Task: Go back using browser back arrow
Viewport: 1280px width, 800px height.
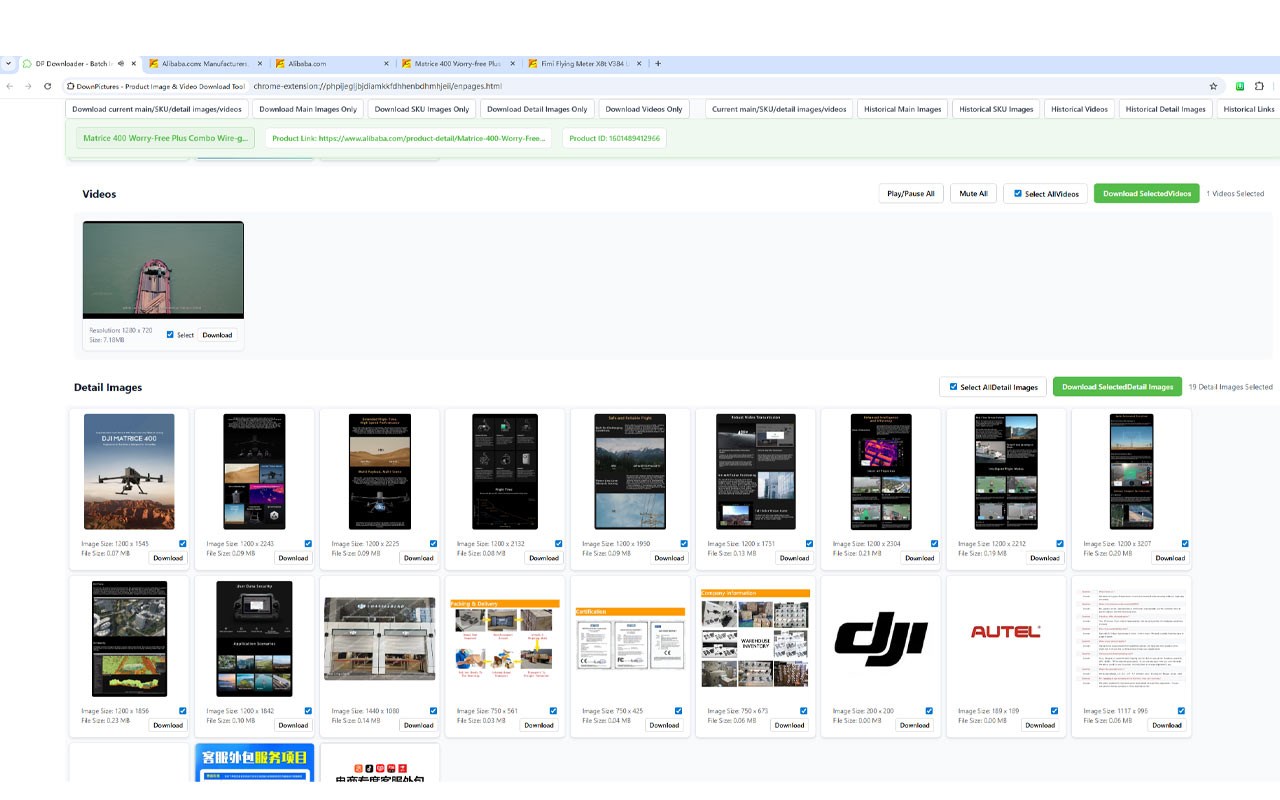Action: point(9,87)
